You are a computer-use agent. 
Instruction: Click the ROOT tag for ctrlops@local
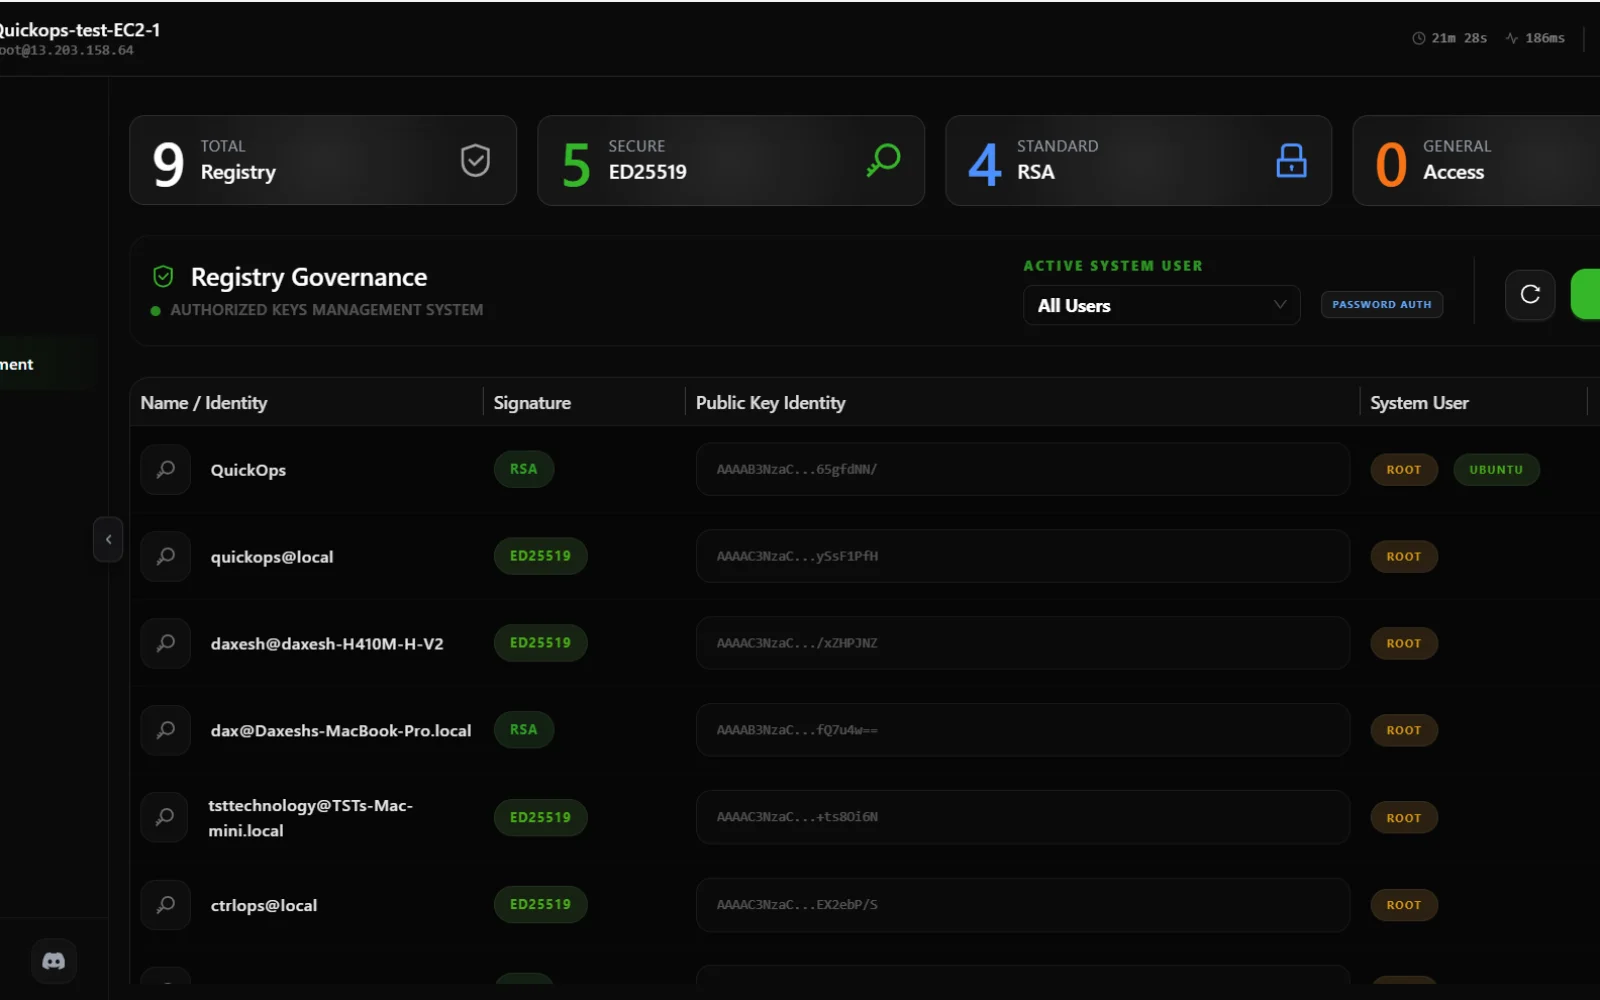tap(1404, 905)
